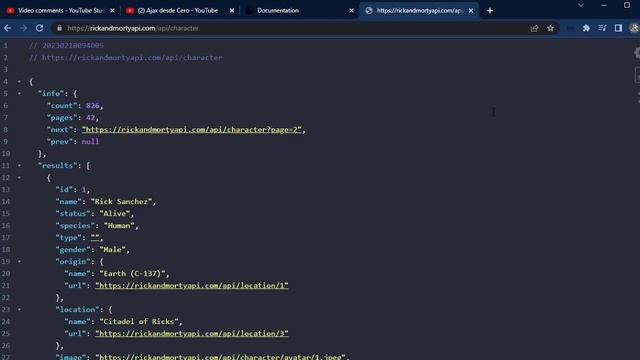
Task: Click the empty "type" string value
Action: coord(95,238)
